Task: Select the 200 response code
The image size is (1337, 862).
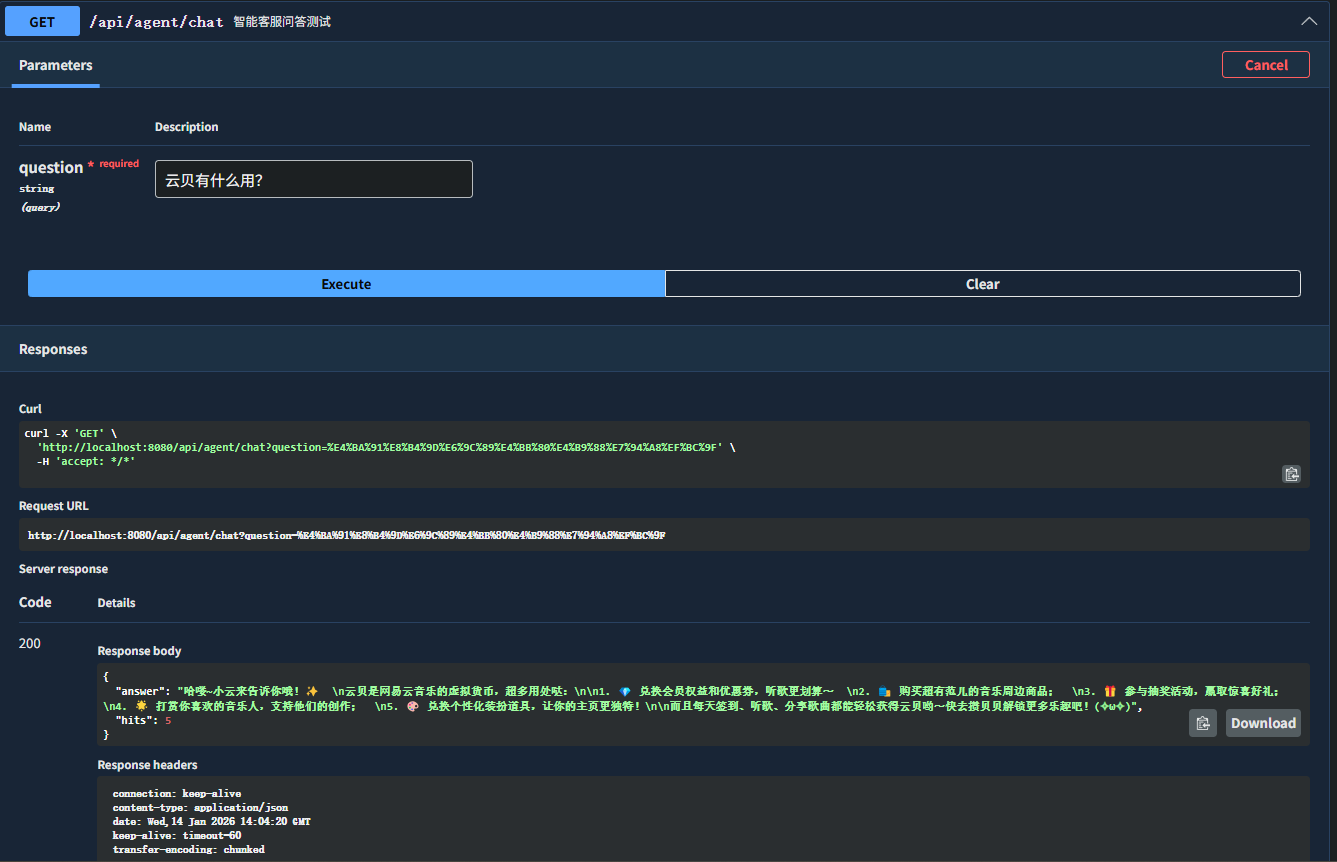Action: tap(29, 643)
